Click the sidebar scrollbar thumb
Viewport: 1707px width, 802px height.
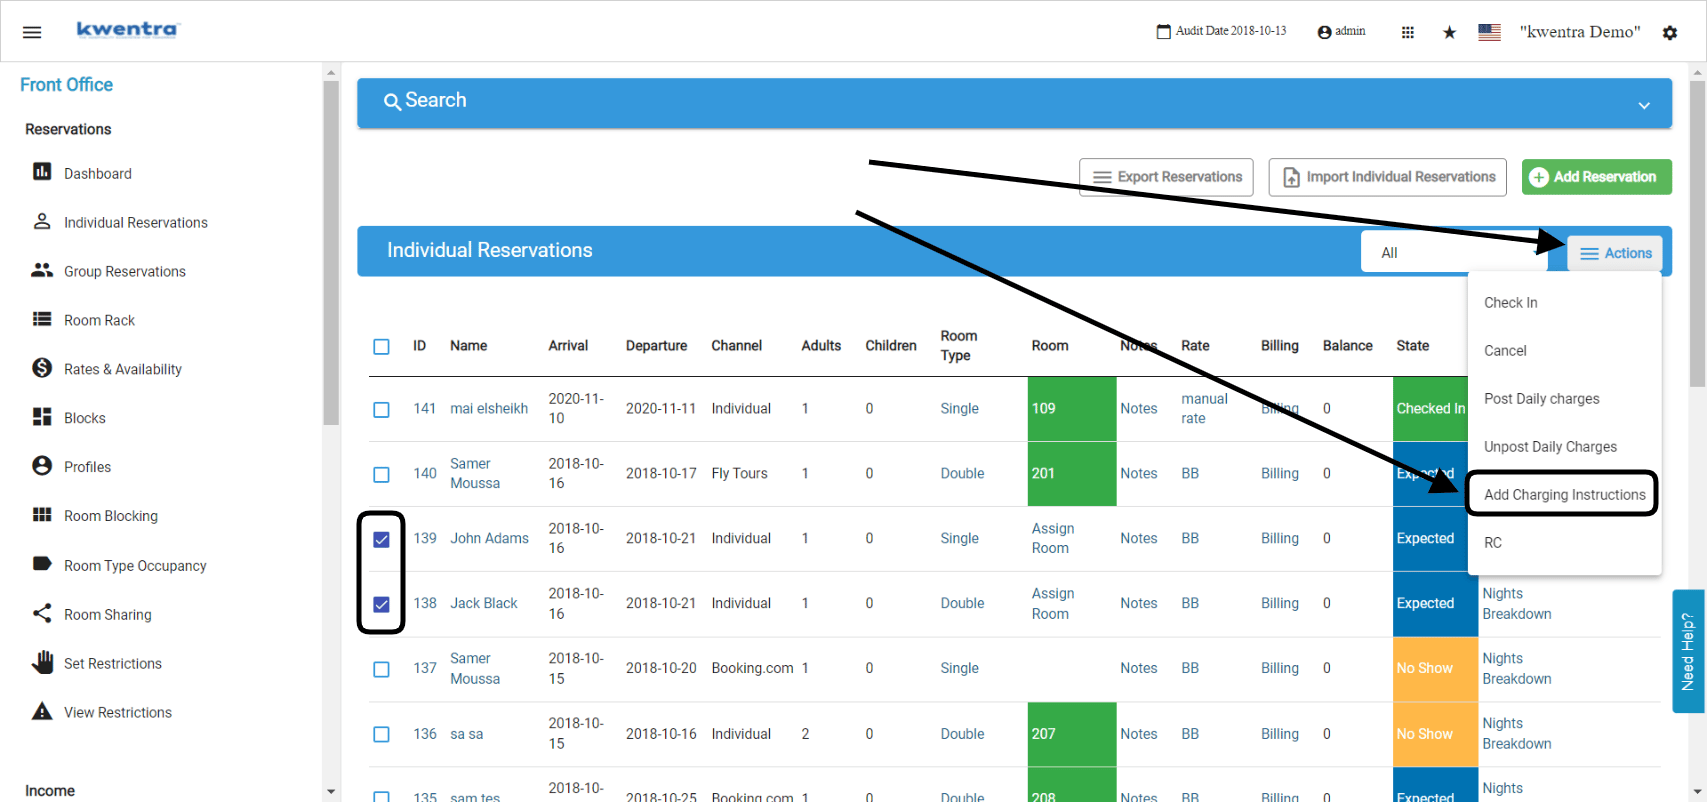[x=331, y=253]
